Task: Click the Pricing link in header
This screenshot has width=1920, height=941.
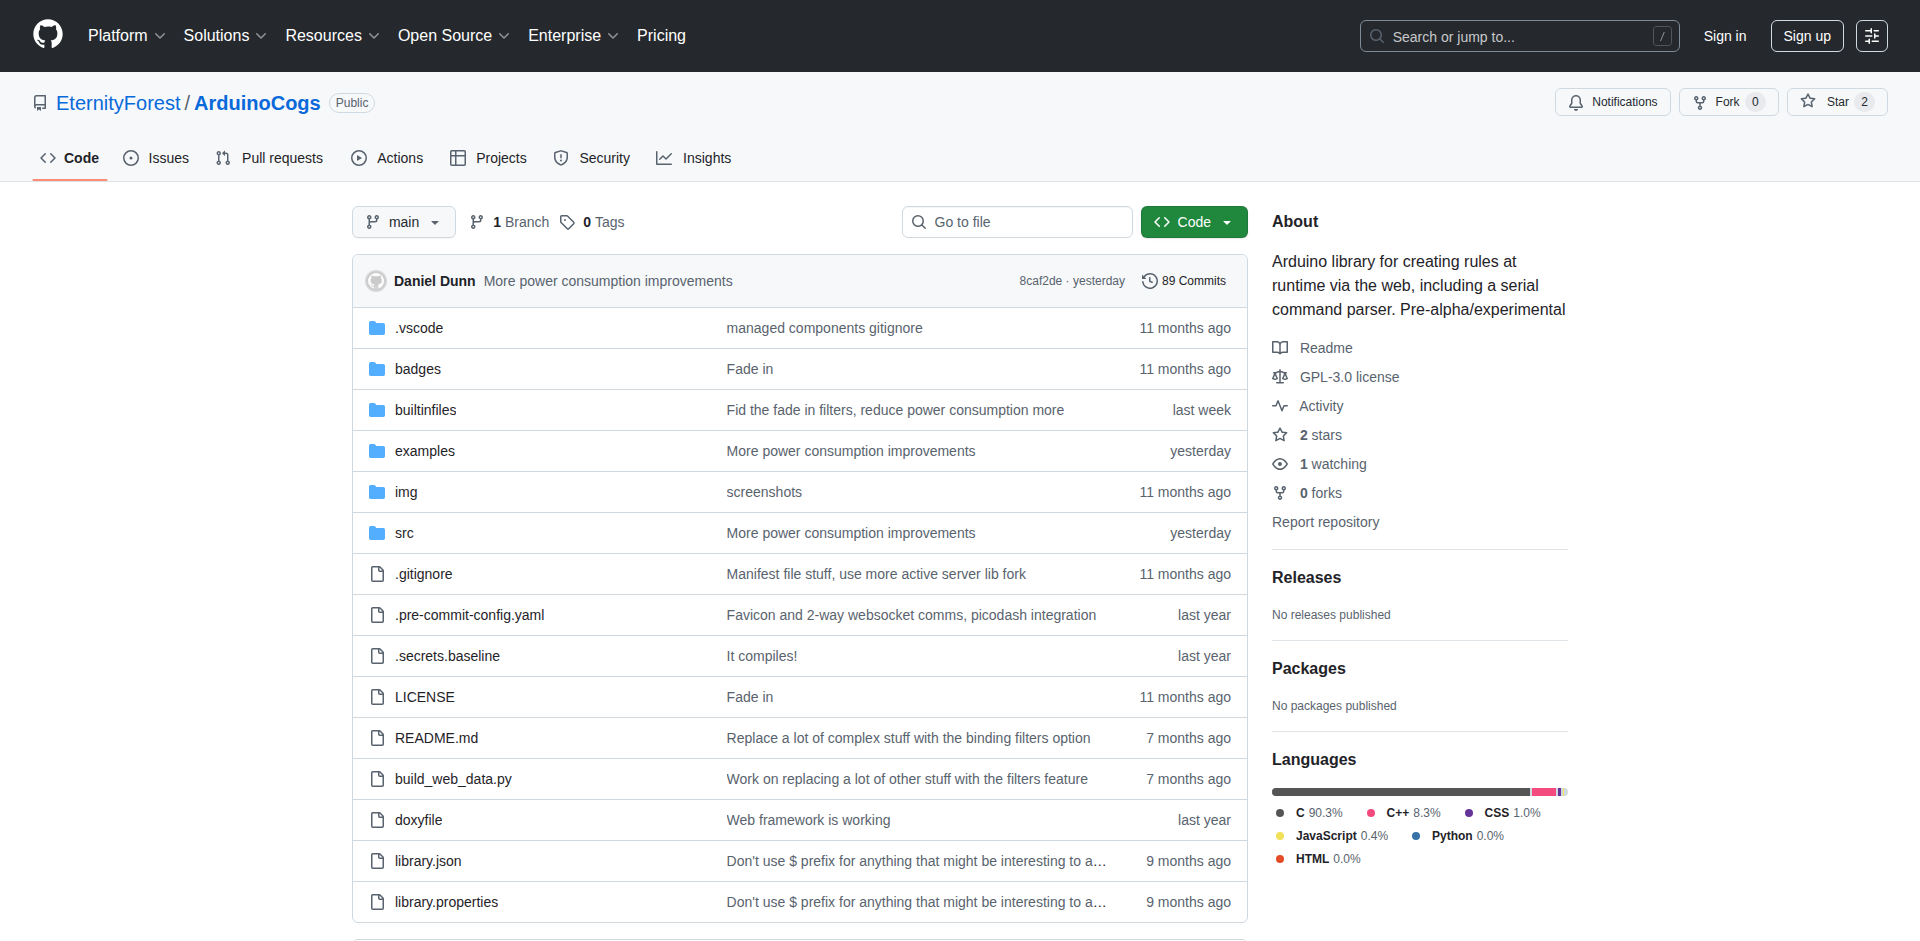Action: (x=661, y=36)
